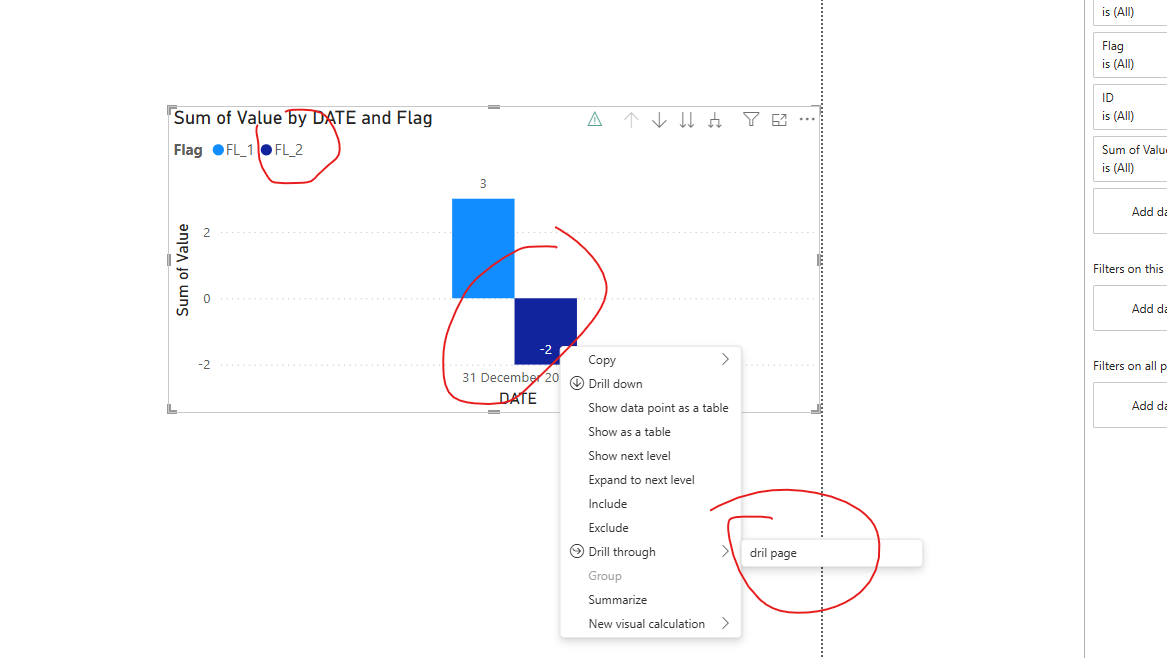The image size is (1167, 658).
Task: Click the Add data field below Sum of Value filter
Action: click(1130, 211)
